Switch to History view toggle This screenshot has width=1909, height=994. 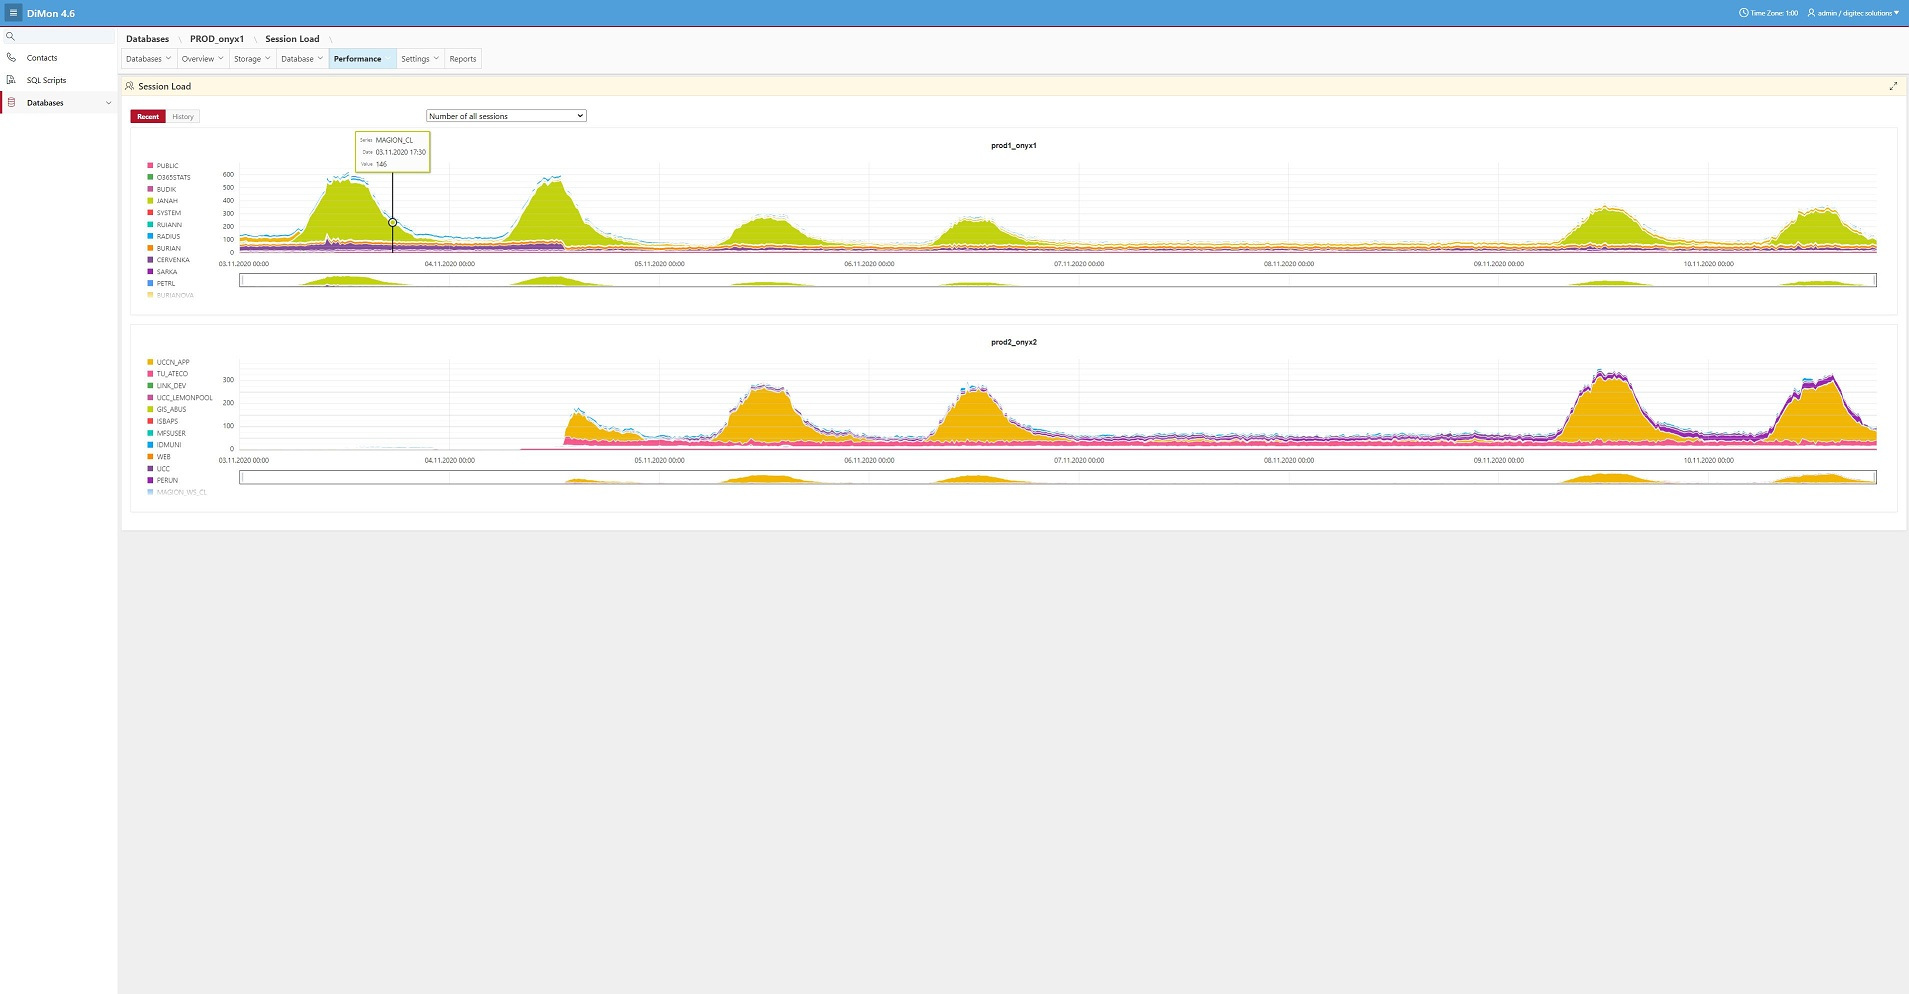pyautogui.click(x=183, y=117)
